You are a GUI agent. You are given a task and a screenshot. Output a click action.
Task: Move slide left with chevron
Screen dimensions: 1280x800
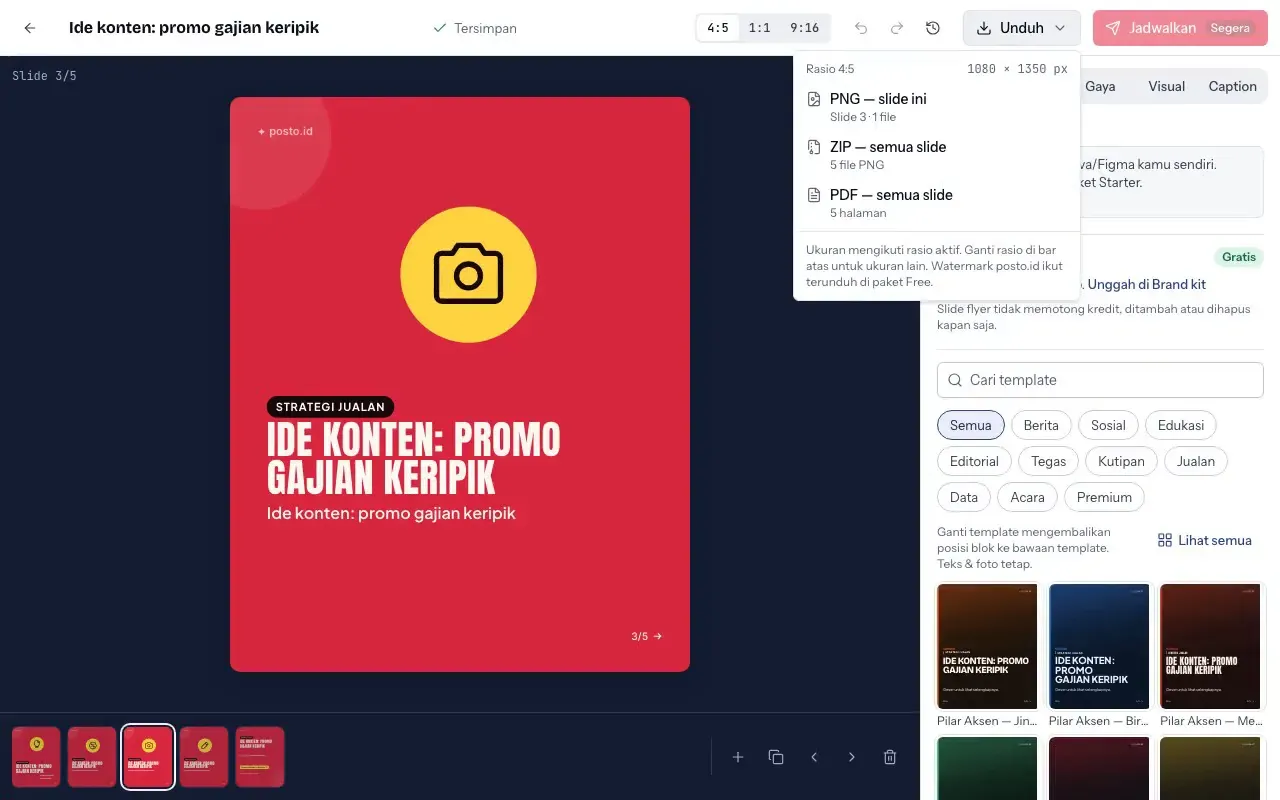pos(814,757)
